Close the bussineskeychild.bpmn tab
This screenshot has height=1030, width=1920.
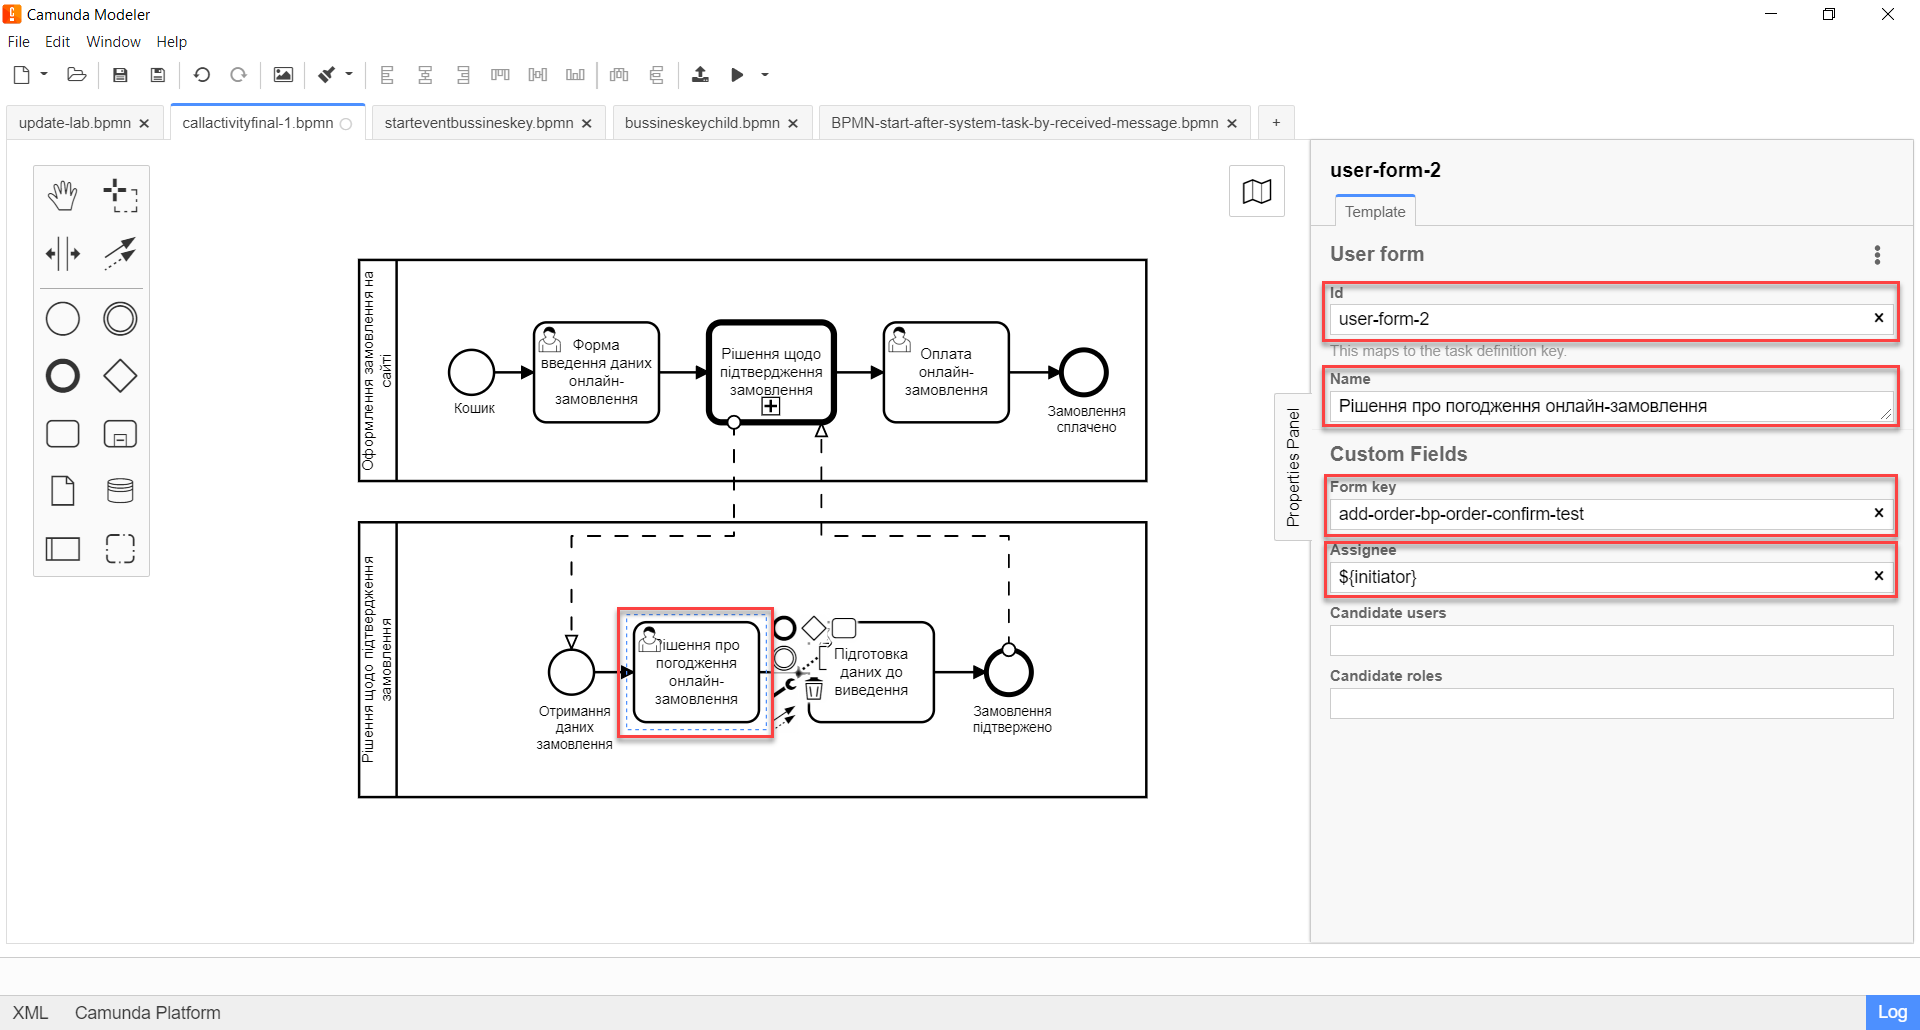pos(793,124)
